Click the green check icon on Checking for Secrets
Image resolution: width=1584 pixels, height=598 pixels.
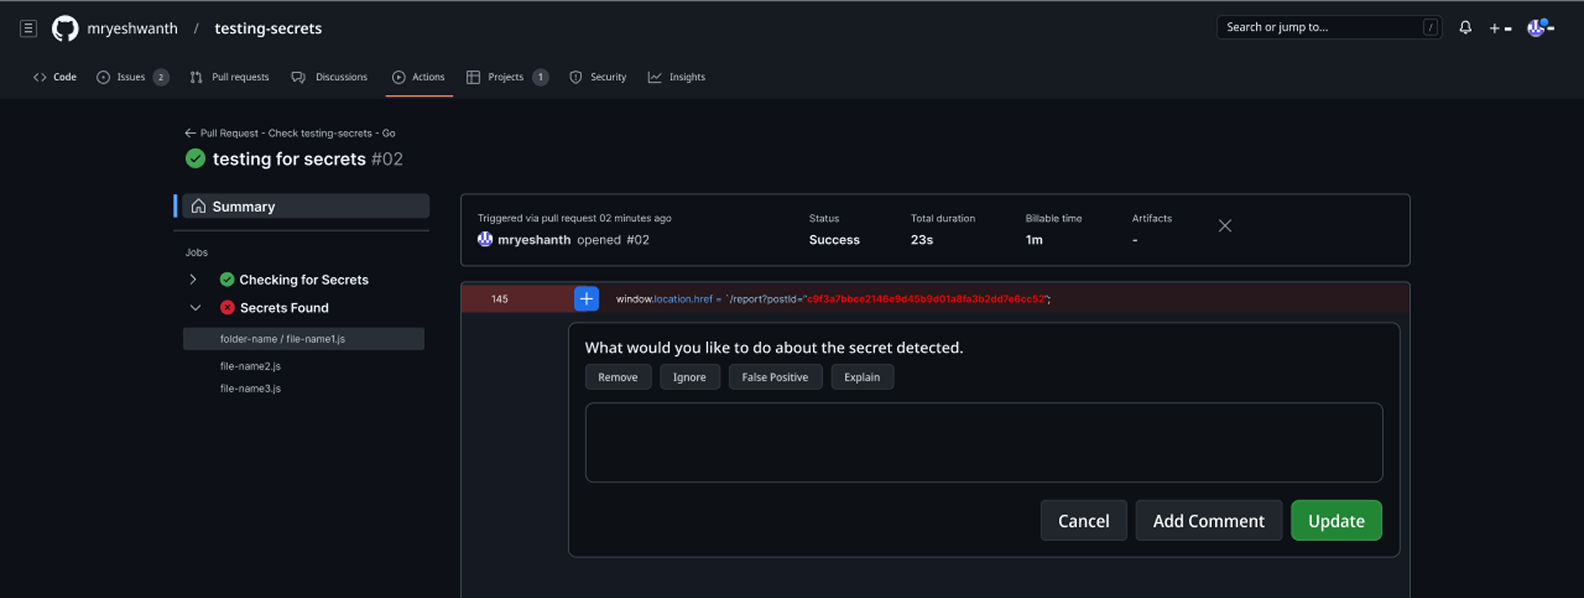pyautogui.click(x=227, y=280)
